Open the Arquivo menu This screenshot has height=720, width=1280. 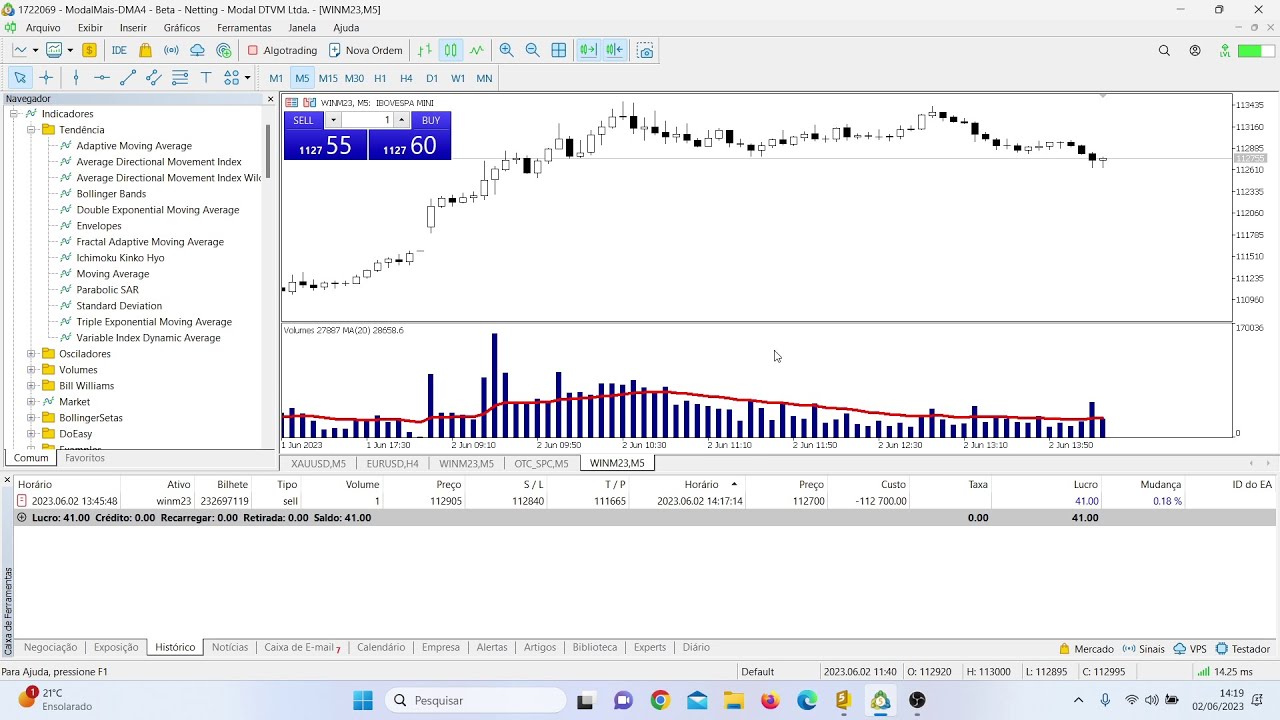(43, 28)
